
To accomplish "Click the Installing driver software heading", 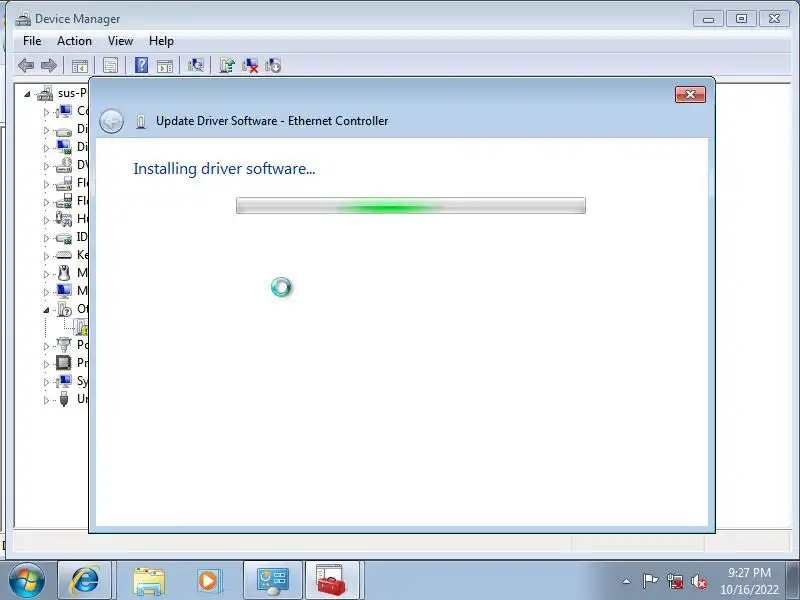I will [x=224, y=169].
